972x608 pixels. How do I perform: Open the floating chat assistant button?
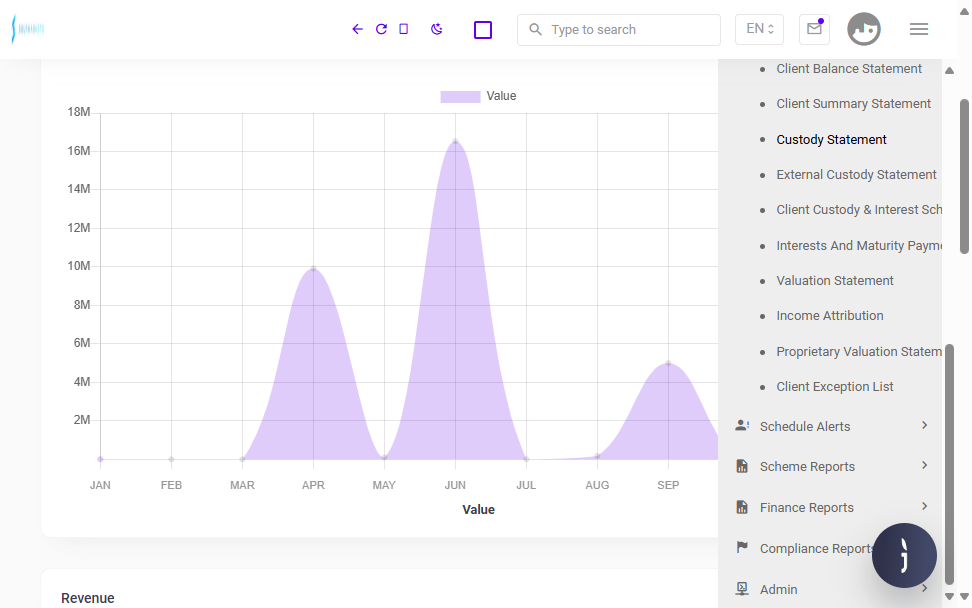click(904, 556)
